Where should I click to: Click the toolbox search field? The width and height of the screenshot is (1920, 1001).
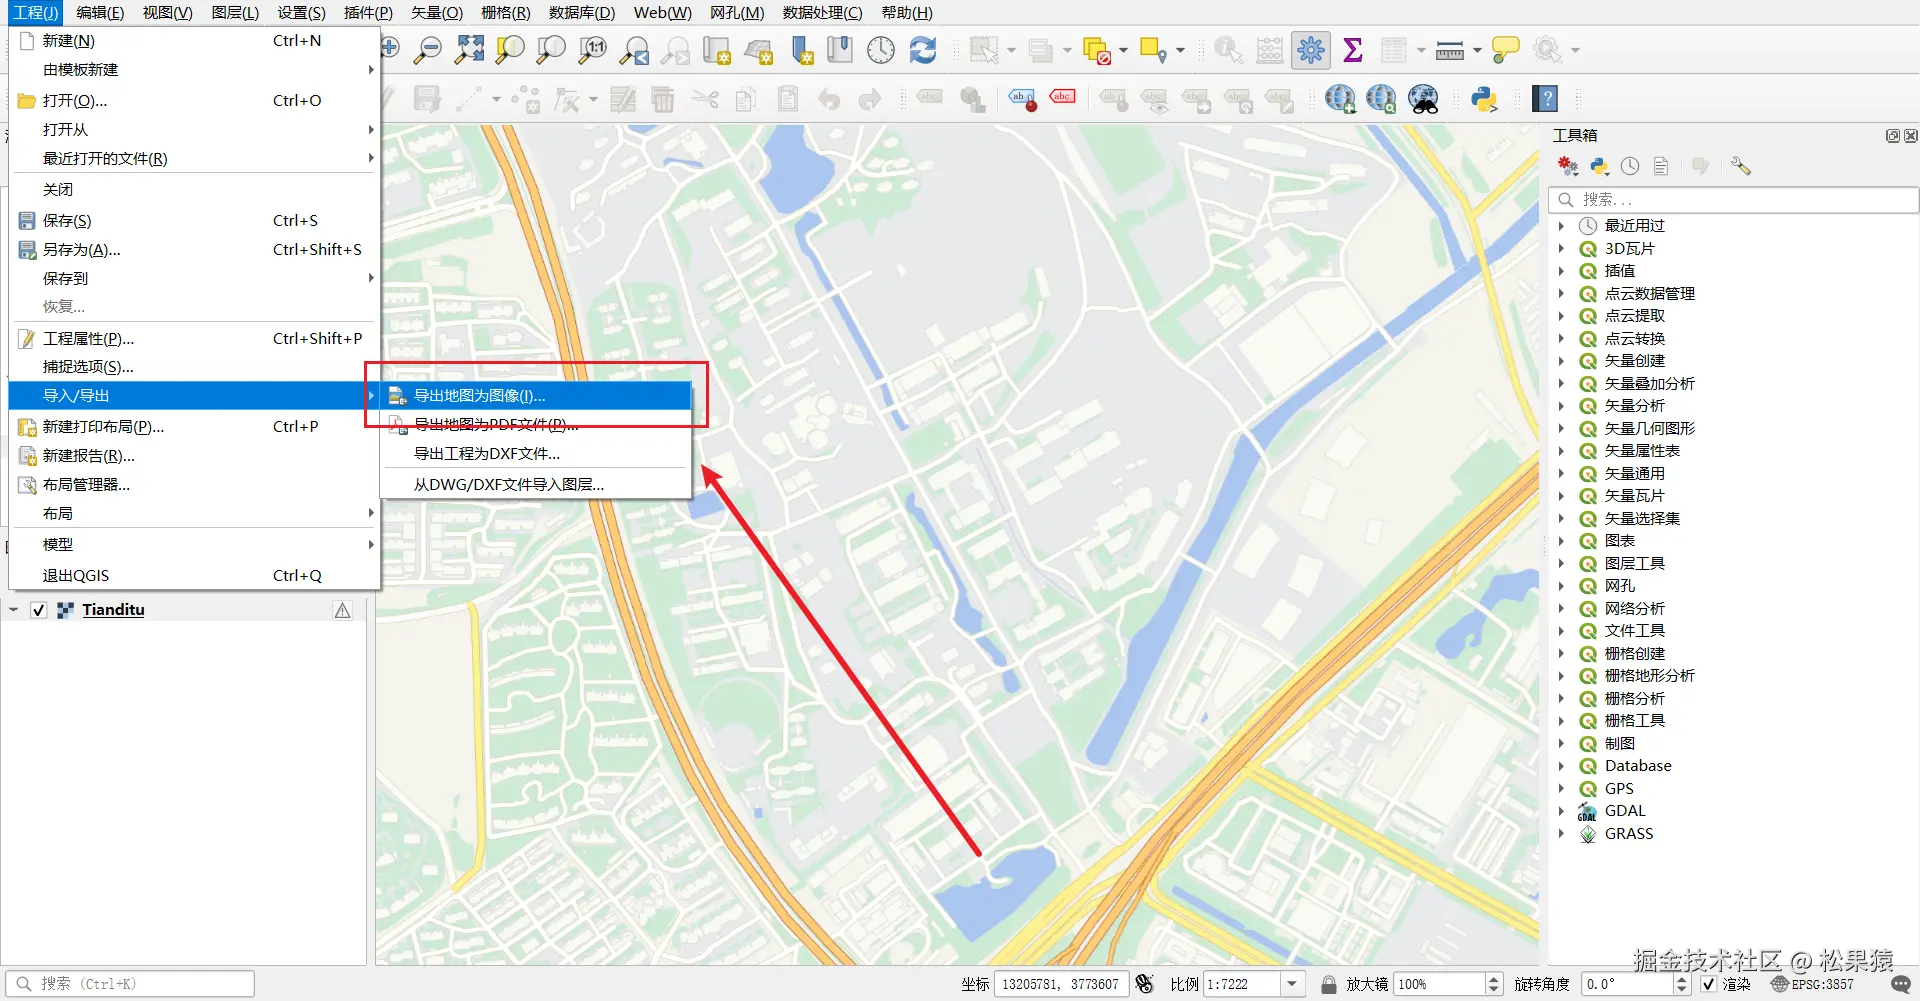tap(1734, 200)
